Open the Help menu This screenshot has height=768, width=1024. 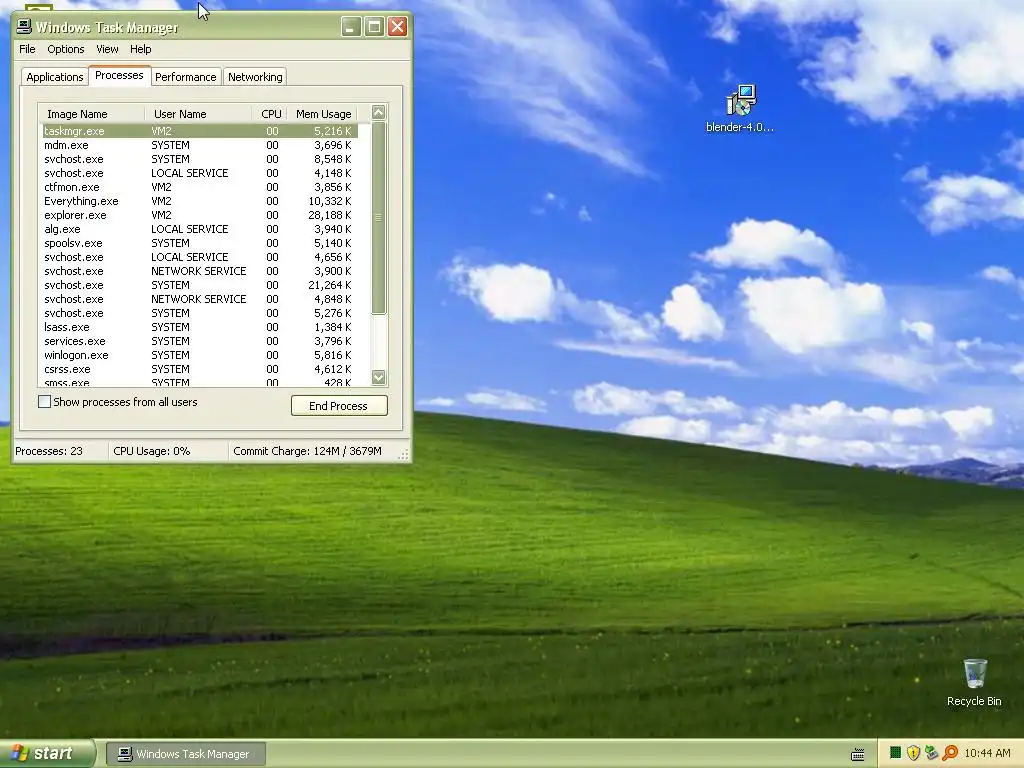click(x=140, y=49)
